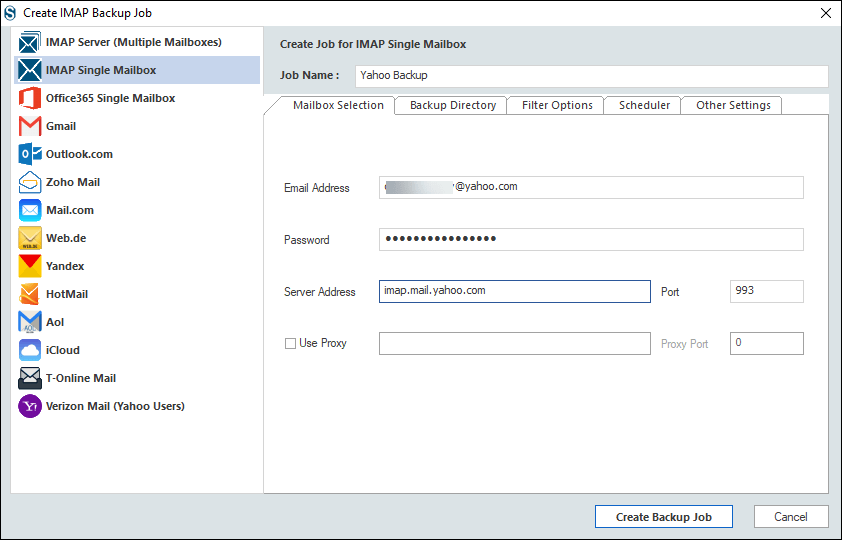The height and width of the screenshot is (540, 842).
Task: Click the app logo in title bar
Action: 10,12
